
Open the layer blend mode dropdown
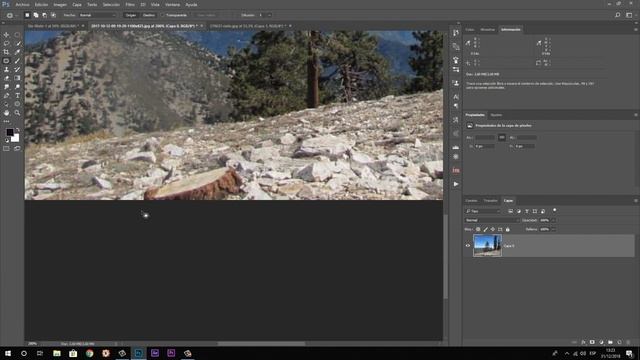[492, 220]
